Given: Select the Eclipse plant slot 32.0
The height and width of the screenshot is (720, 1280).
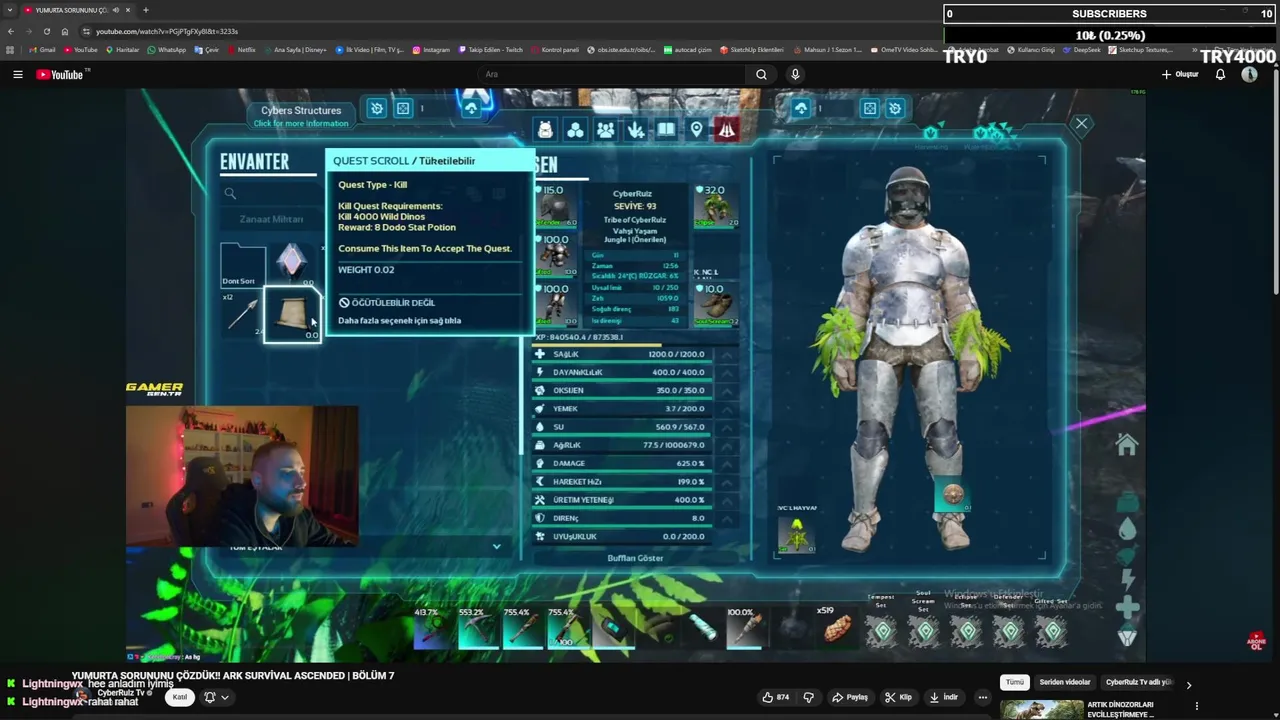Looking at the screenshot, I should tap(716, 205).
